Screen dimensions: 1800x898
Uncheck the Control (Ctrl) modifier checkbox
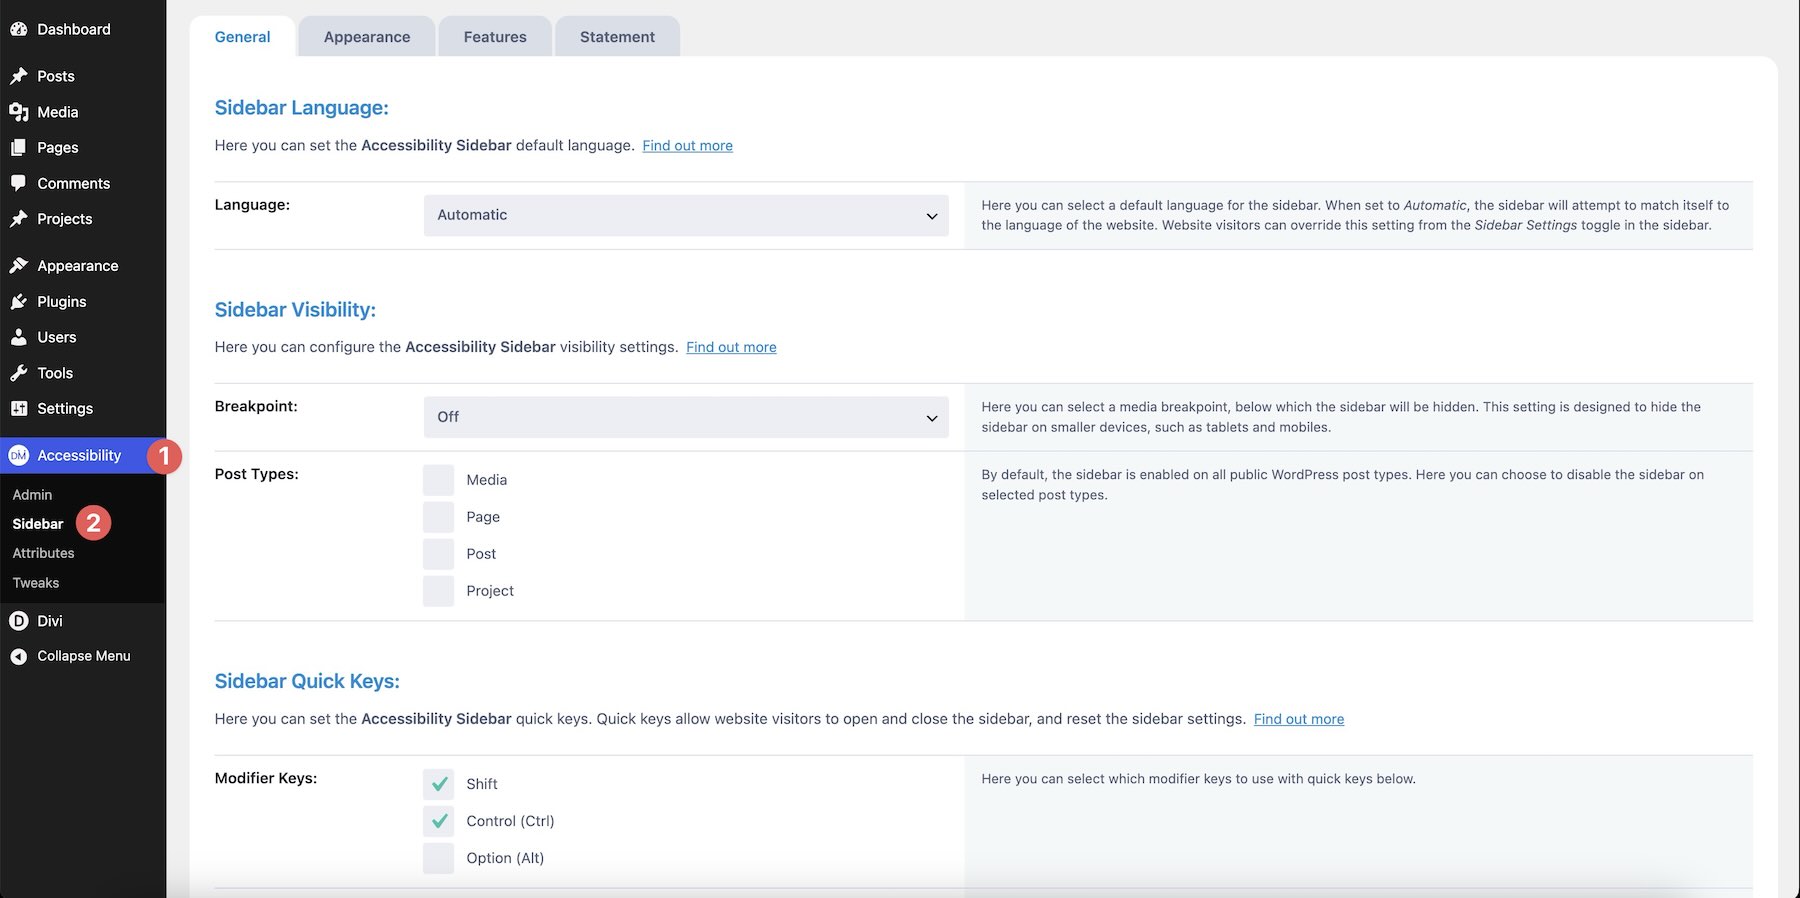click(438, 821)
